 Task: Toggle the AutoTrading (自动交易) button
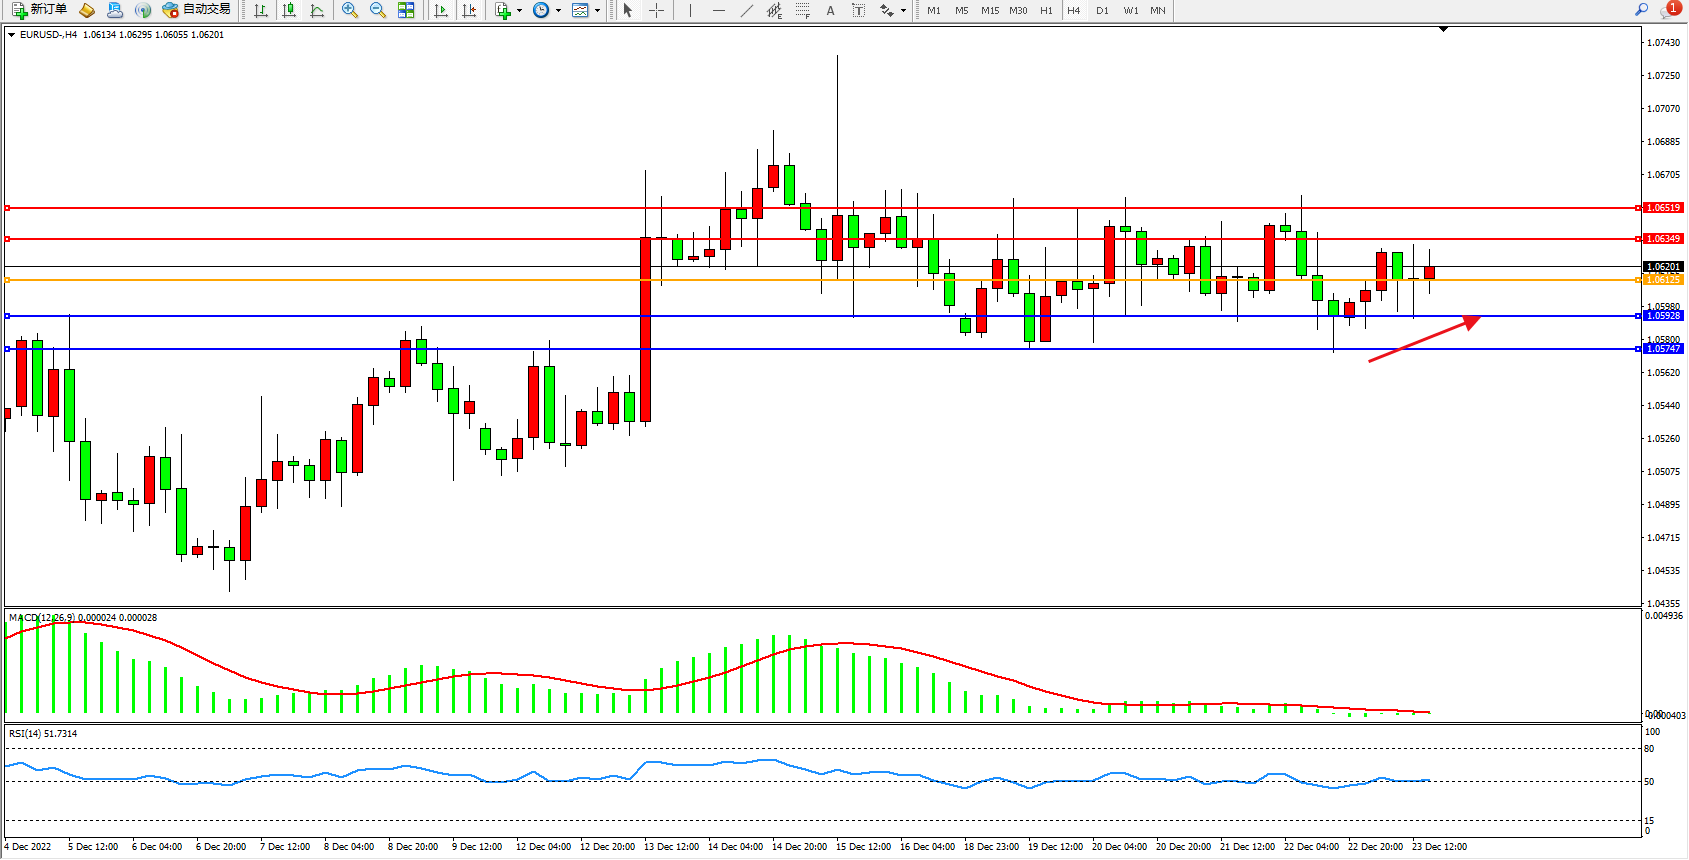197,10
